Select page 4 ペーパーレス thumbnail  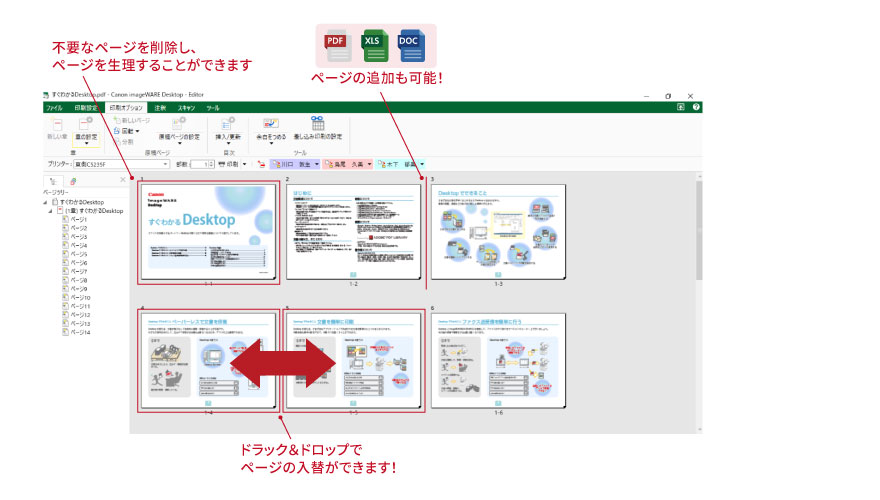208,361
